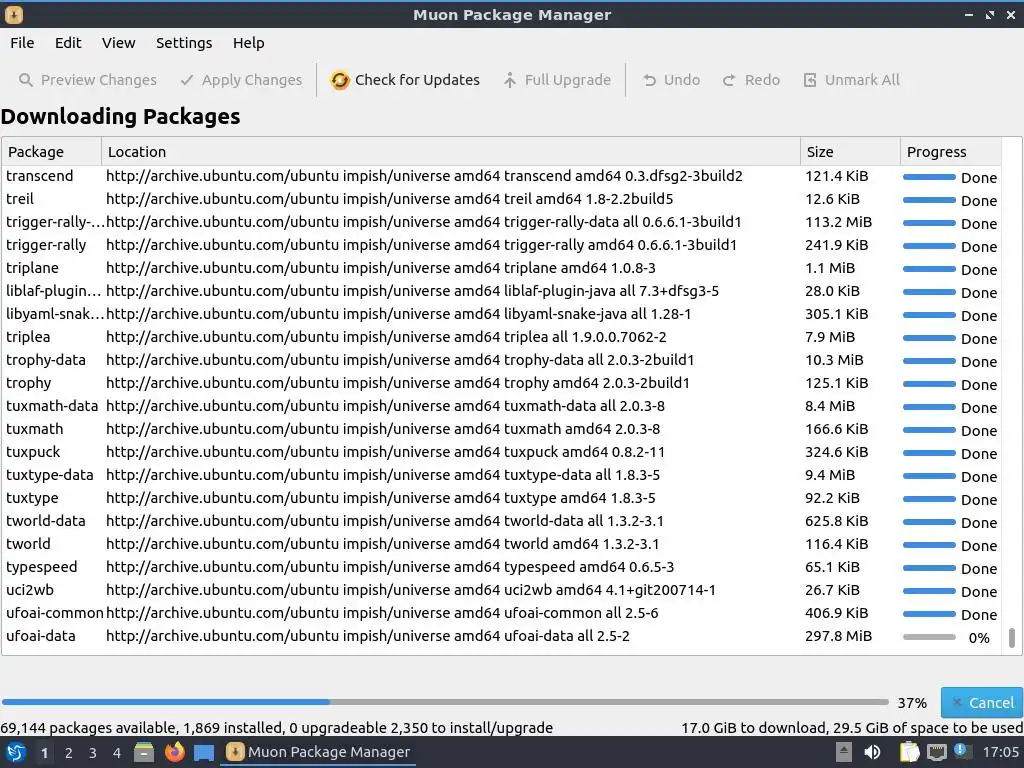Screen dimensions: 1024x768
Task: Select the trophy-data package row
Action: click(x=501, y=360)
